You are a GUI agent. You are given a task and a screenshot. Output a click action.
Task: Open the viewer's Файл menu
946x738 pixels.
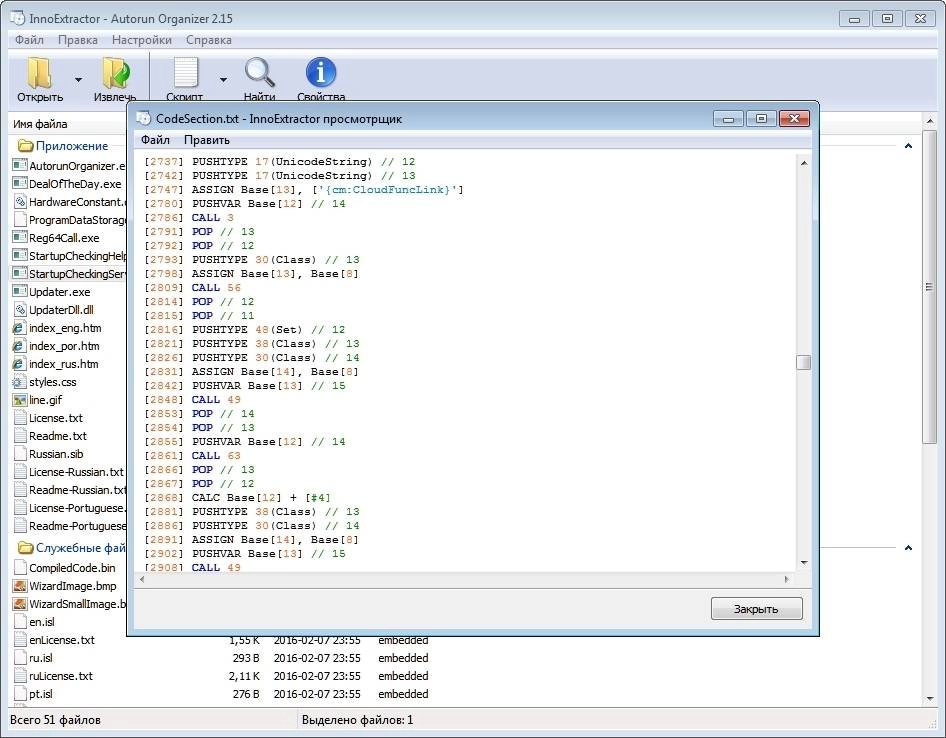(x=155, y=140)
